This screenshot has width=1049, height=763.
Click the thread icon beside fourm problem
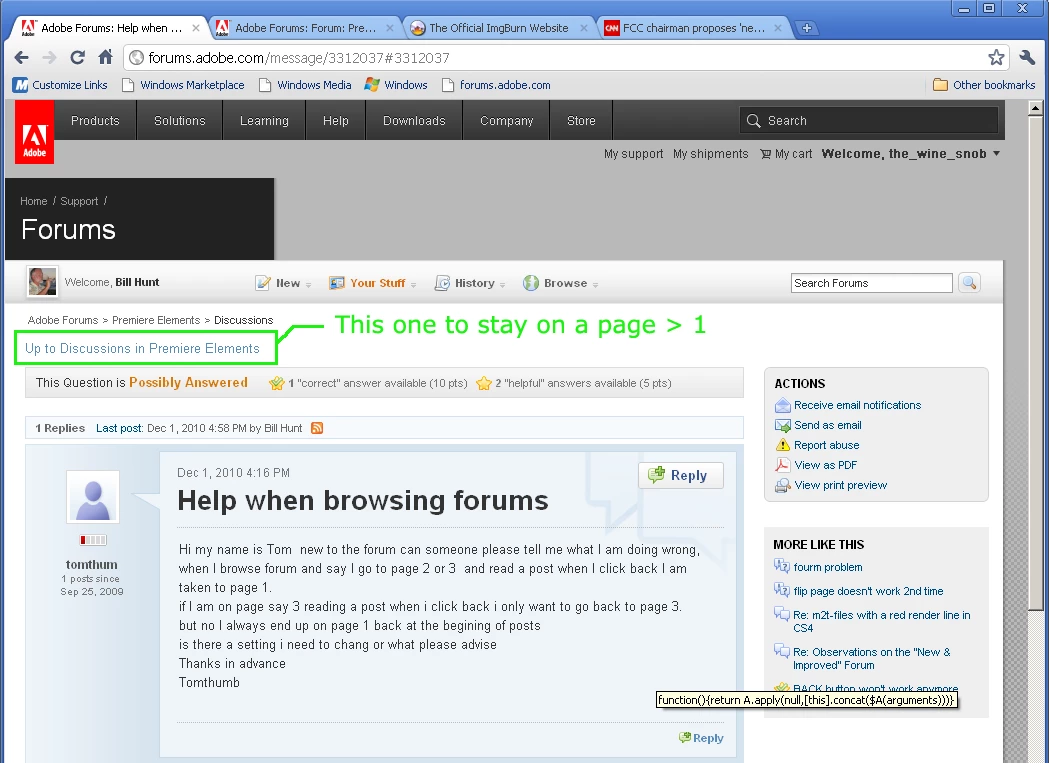click(x=781, y=566)
